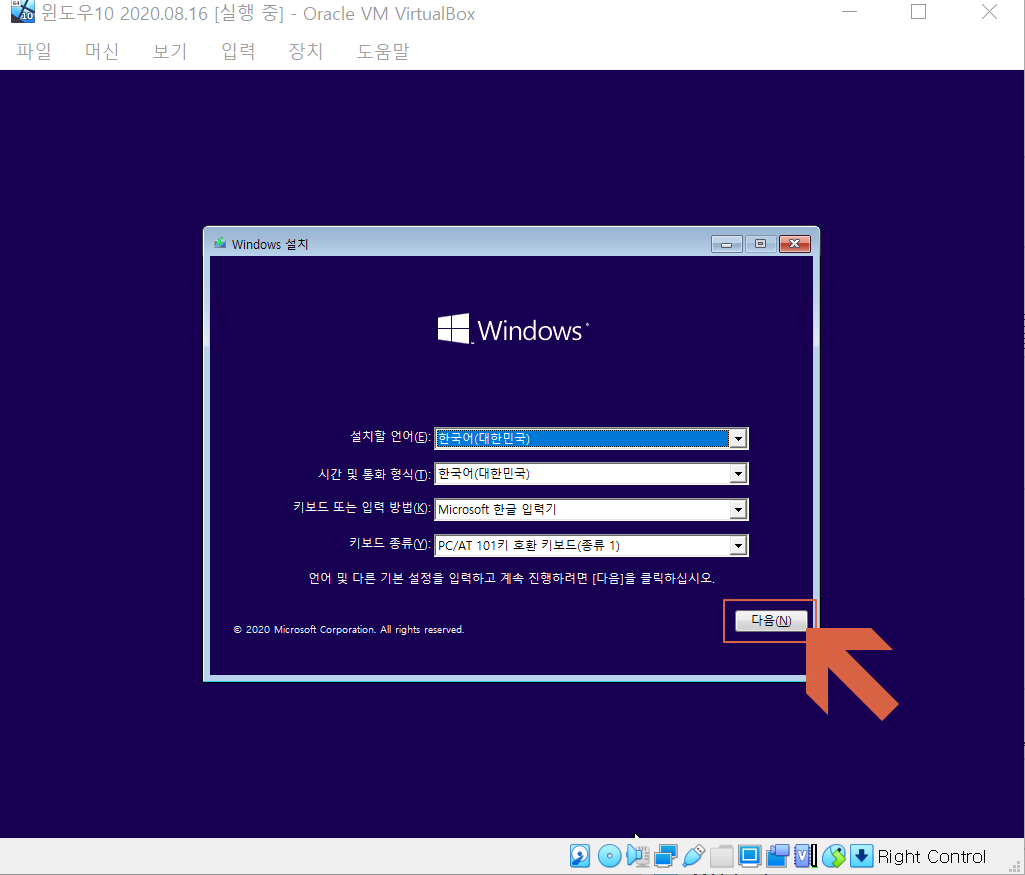
Task: Expand the Microsoft 한글 입력기 dropdown
Action: coord(738,510)
